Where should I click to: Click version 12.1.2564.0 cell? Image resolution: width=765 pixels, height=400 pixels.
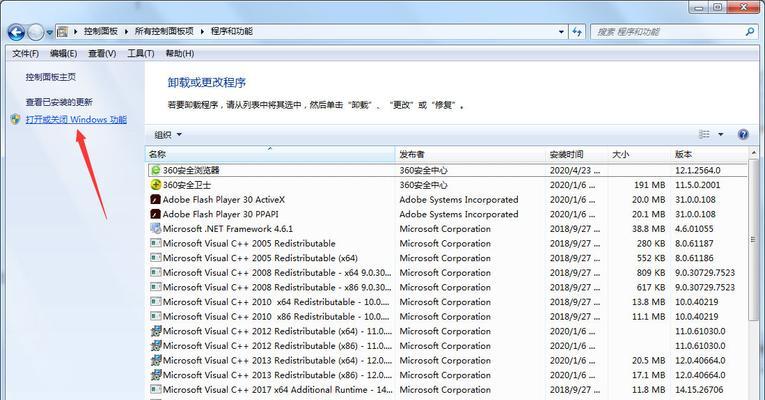[x=698, y=170]
